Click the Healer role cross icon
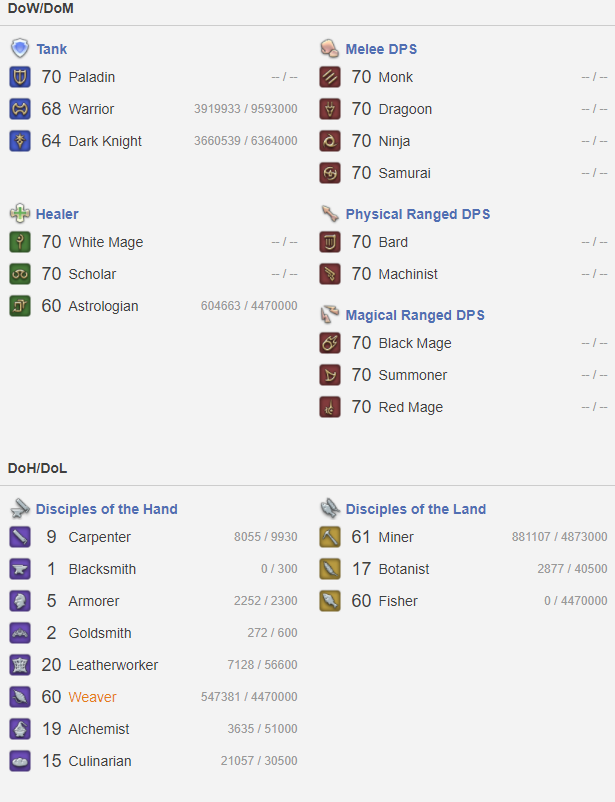Viewport: 615px width, 802px height. [x=20, y=213]
